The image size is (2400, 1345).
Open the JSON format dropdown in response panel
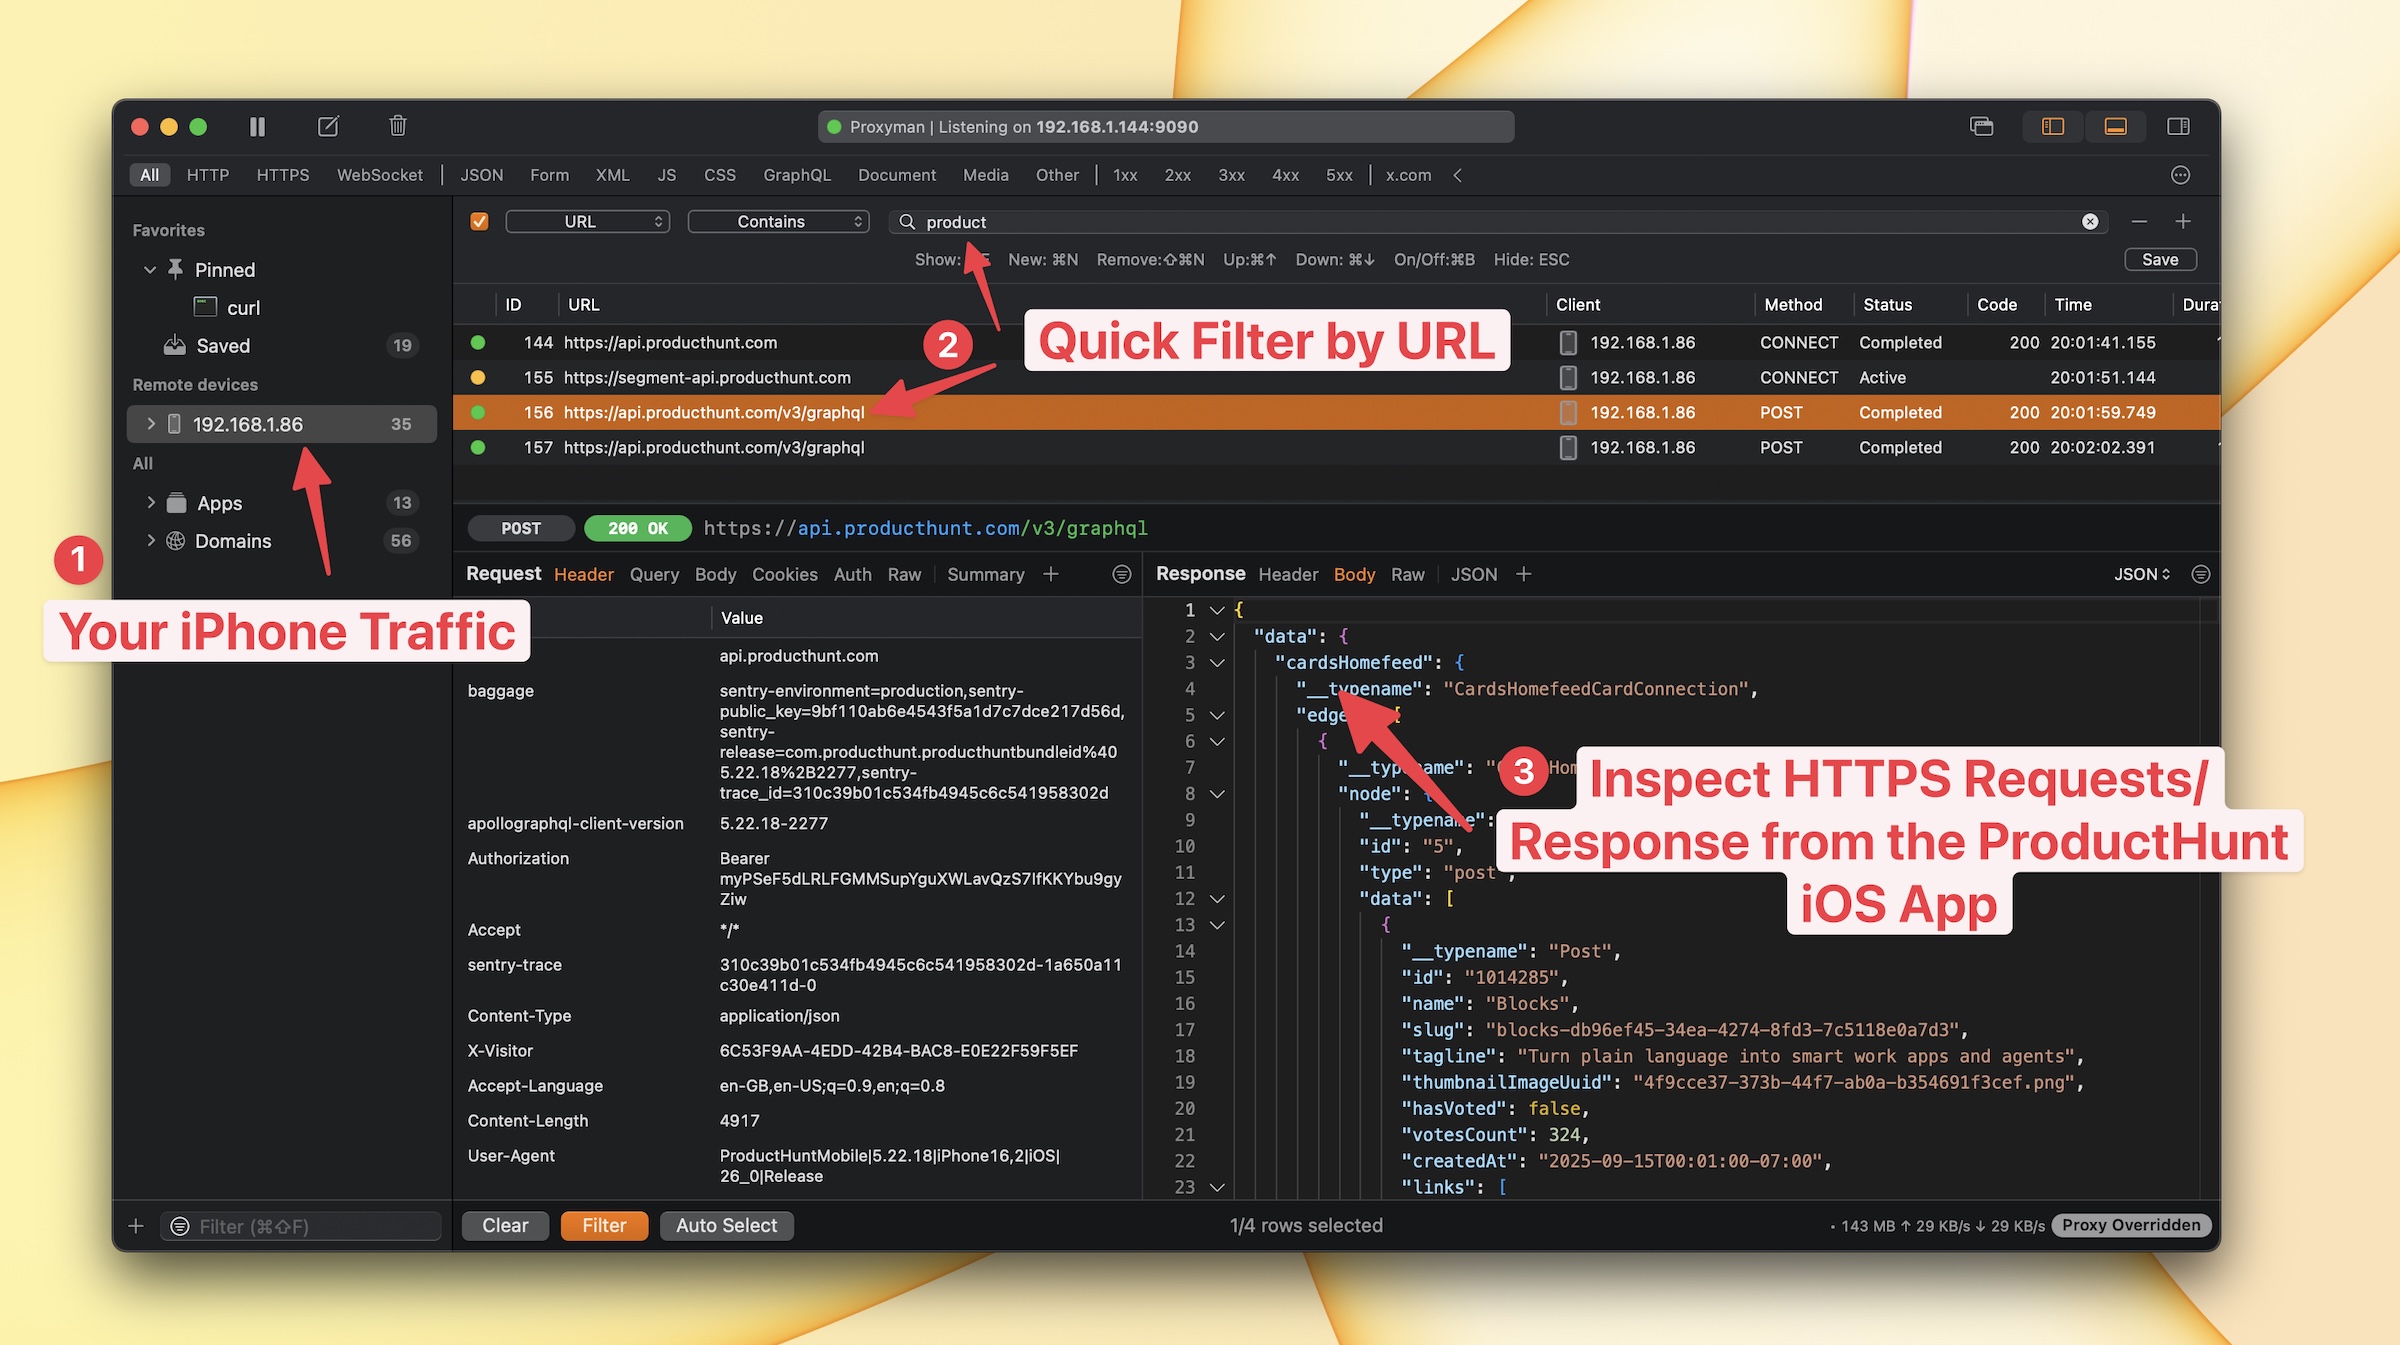tap(2141, 574)
